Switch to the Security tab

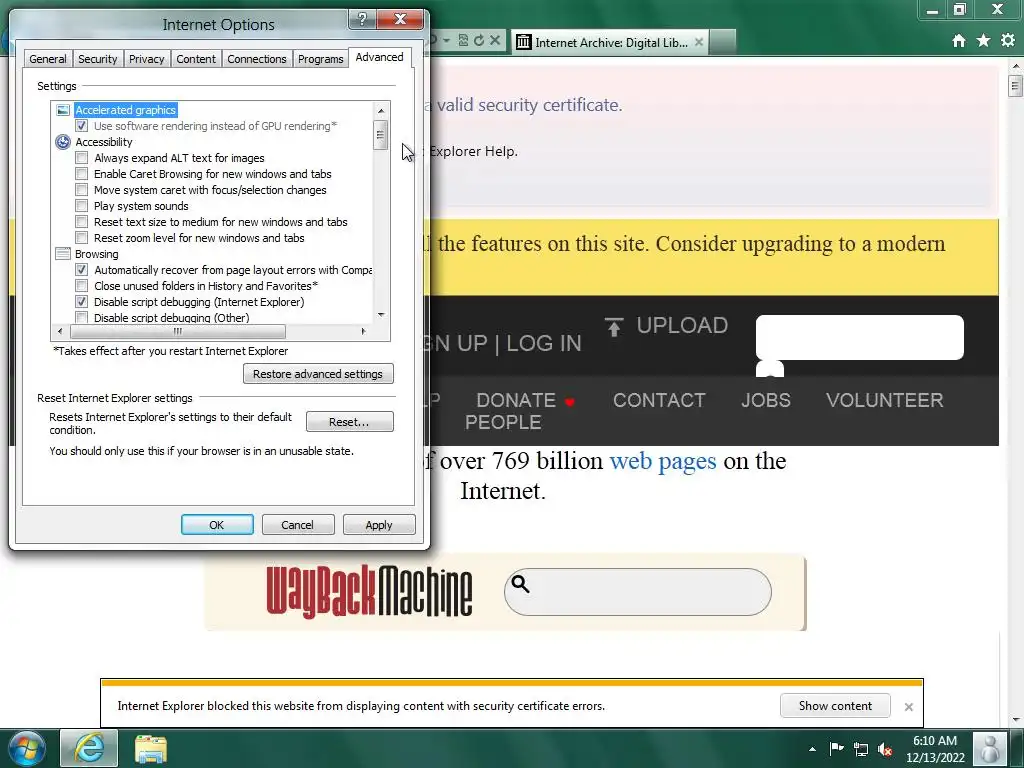[x=97, y=59]
